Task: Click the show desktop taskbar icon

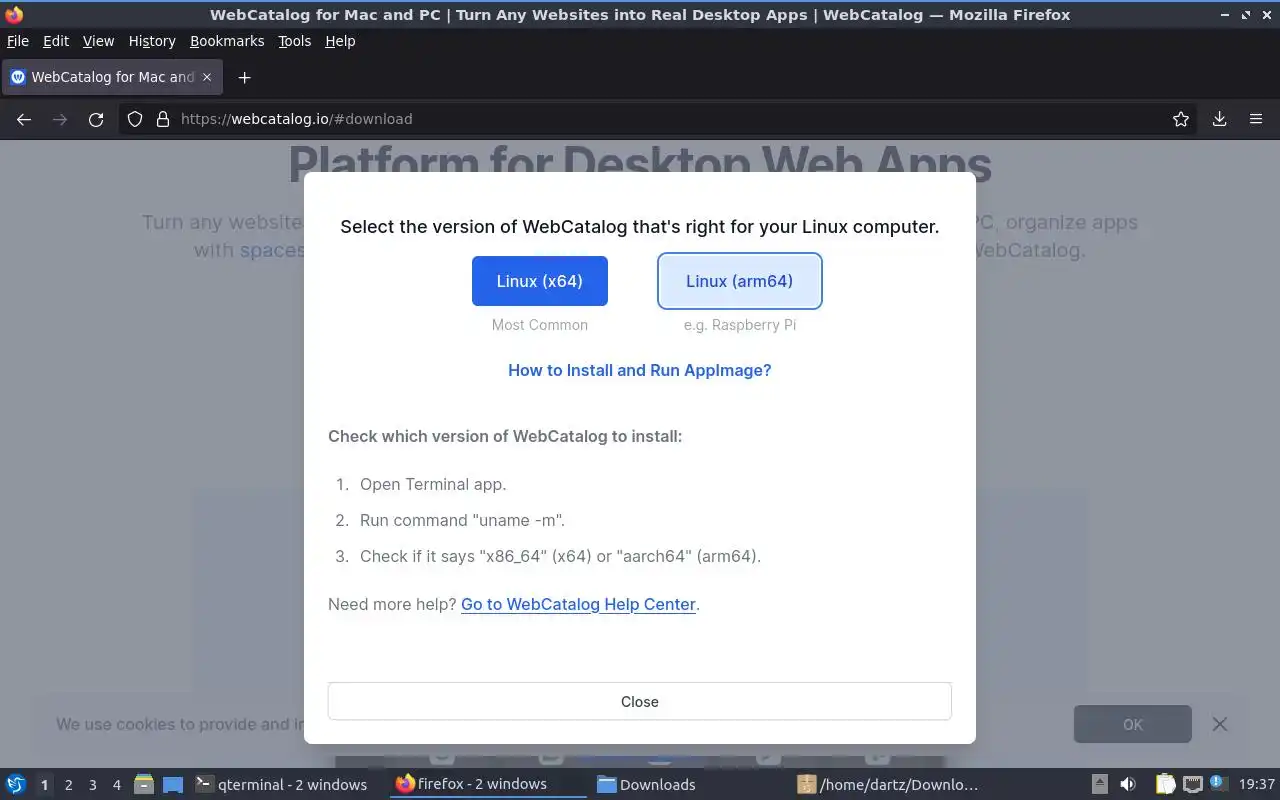Action: point(173,785)
